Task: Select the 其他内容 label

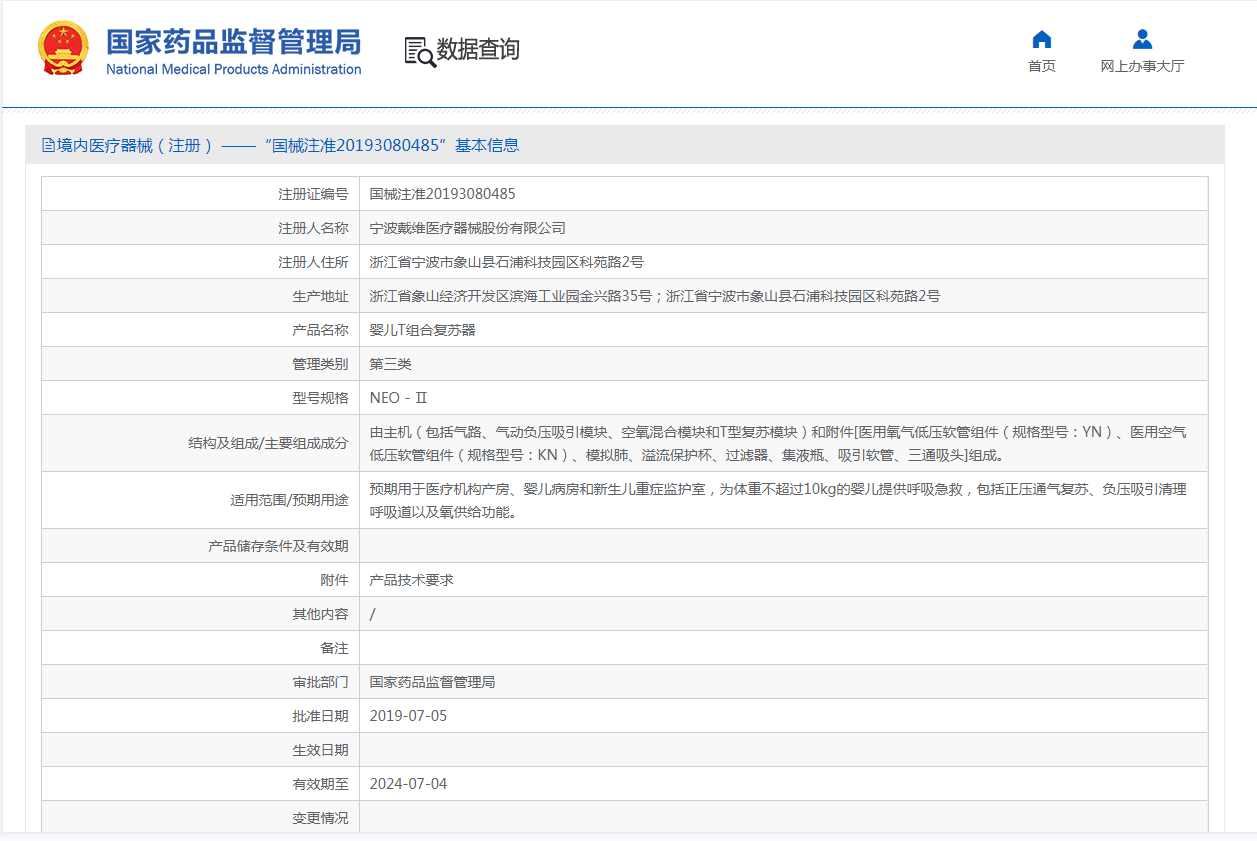Action: click(x=320, y=614)
